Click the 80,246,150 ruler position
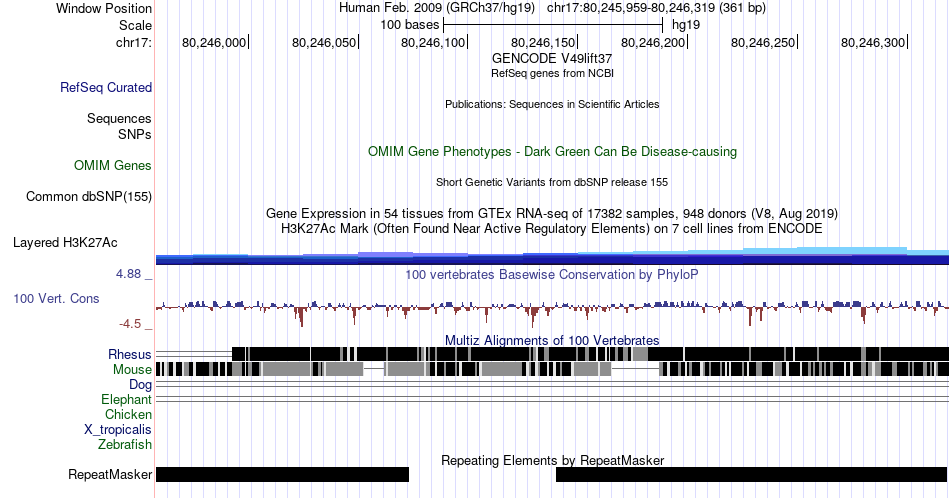This screenshot has width=950, height=498. [x=543, y=42]
